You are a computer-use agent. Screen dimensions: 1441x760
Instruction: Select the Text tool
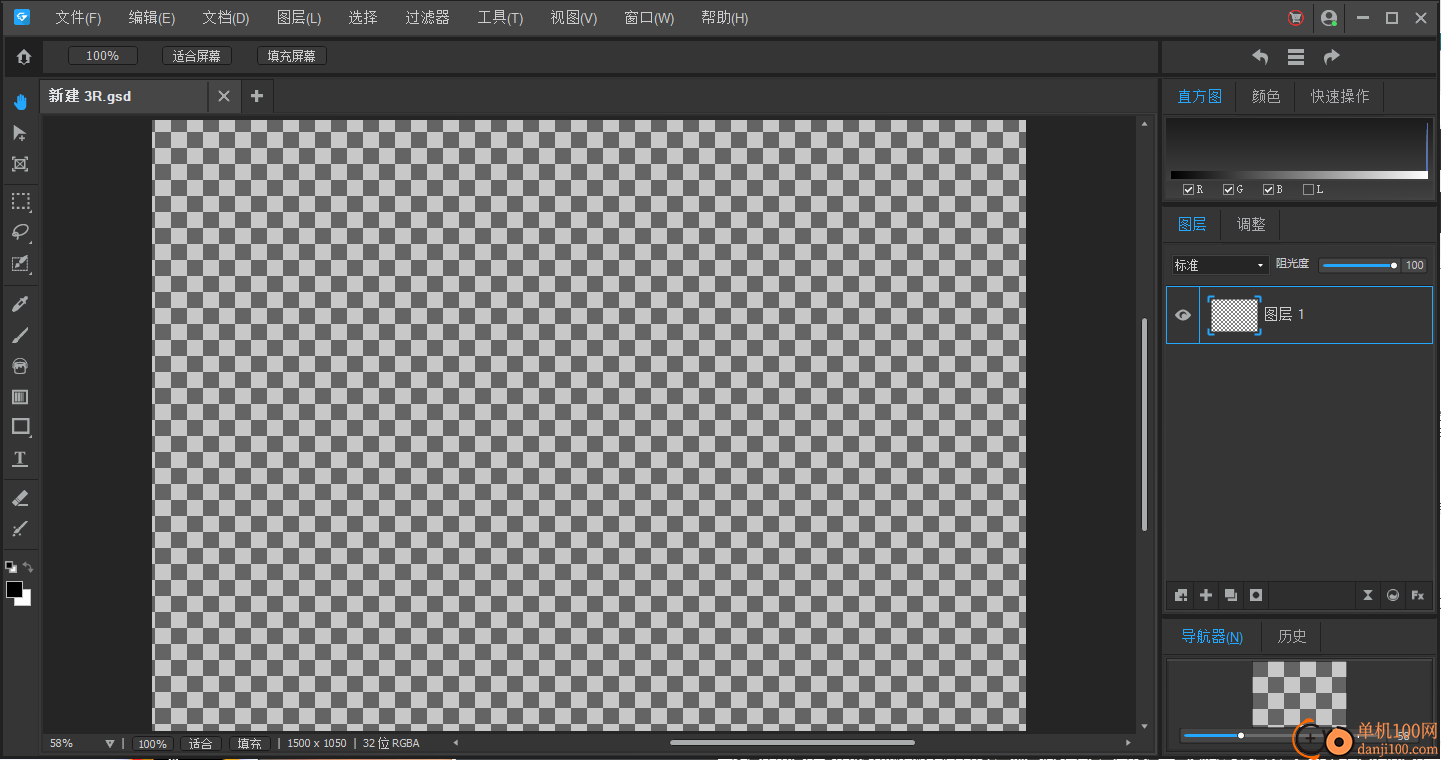20,459
